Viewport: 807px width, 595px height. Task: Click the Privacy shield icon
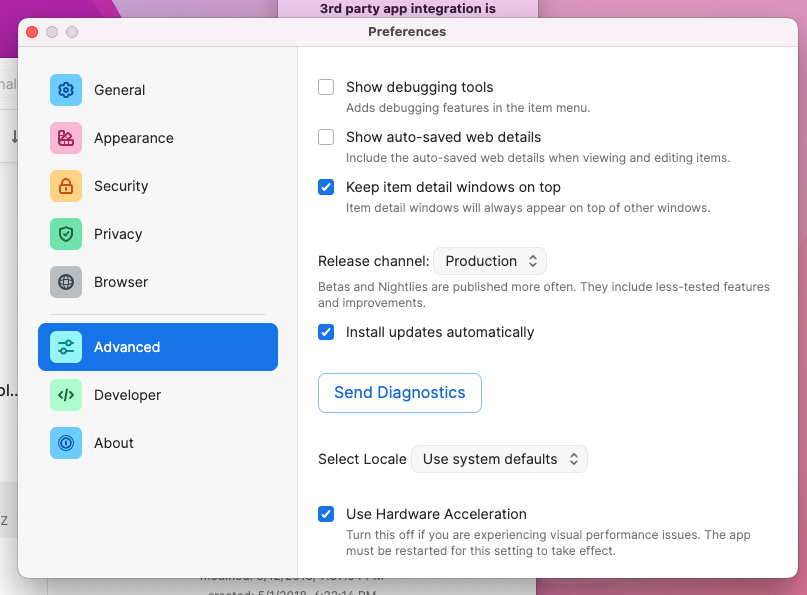click(x=66, y=234)
